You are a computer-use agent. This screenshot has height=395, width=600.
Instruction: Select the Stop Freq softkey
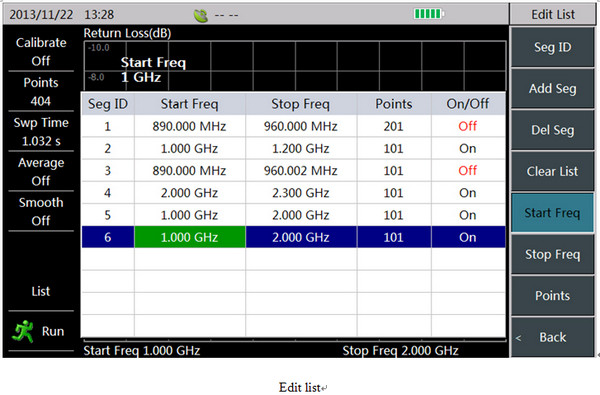pyautogui.click(x=553, y=254)
